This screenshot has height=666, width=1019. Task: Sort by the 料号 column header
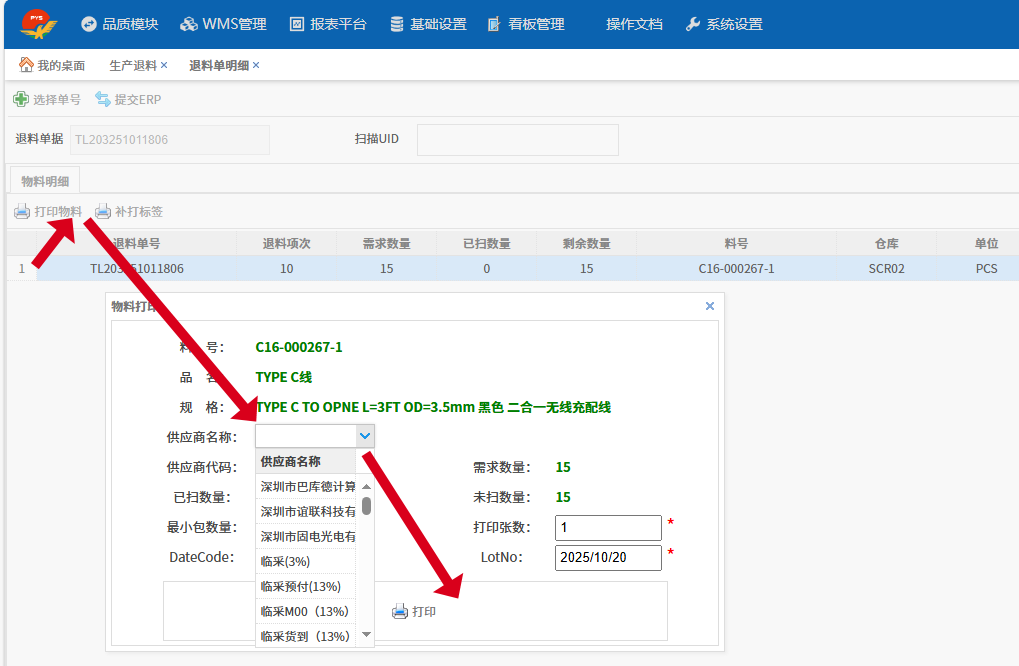pos(736,243)
